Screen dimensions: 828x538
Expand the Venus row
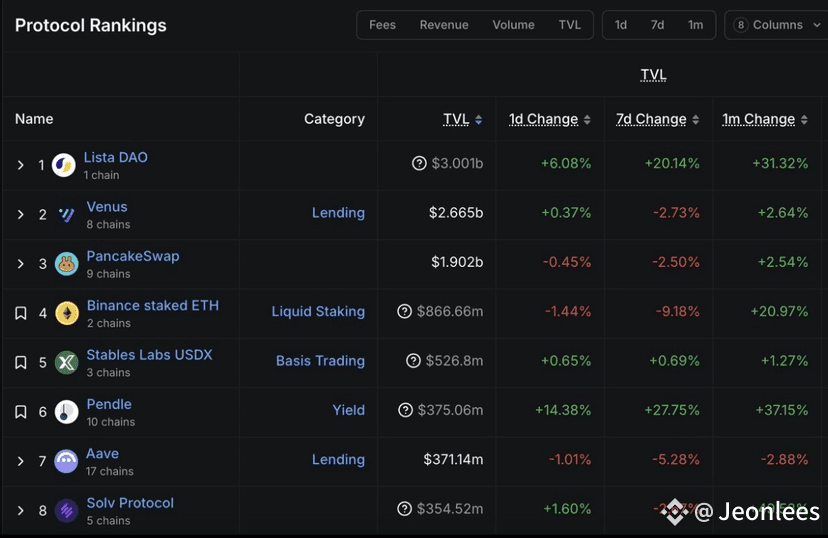click(21, 214)
